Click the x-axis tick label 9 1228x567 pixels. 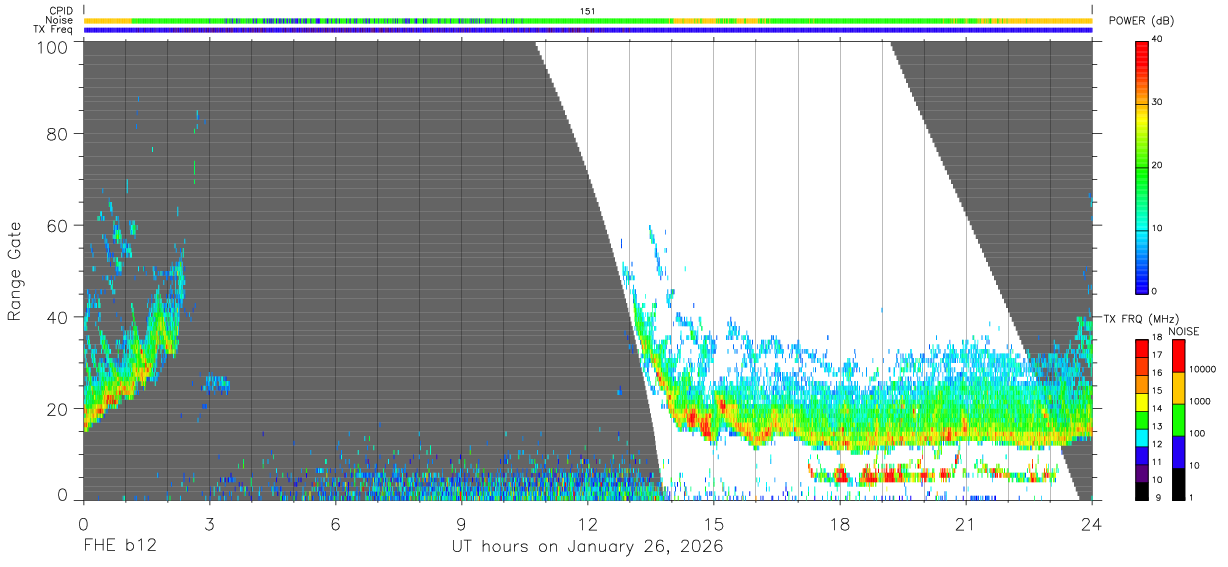[x=461, y=524]
